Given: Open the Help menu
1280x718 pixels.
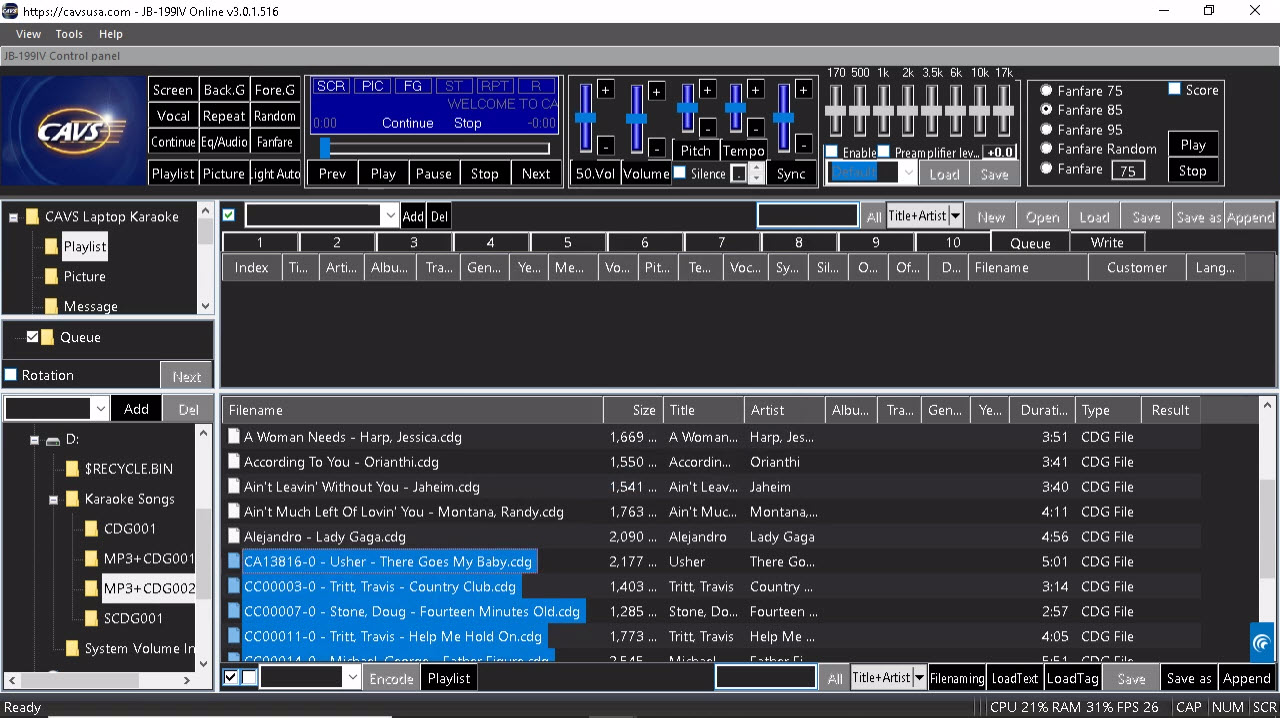Looking at the screenshot, I should click(110, 34).
